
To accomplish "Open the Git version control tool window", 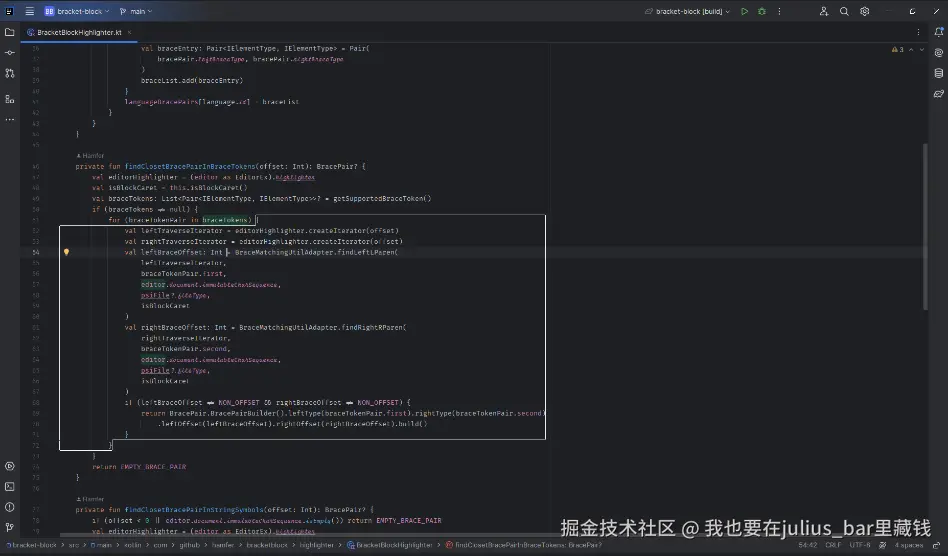I will tap(10, 528).
